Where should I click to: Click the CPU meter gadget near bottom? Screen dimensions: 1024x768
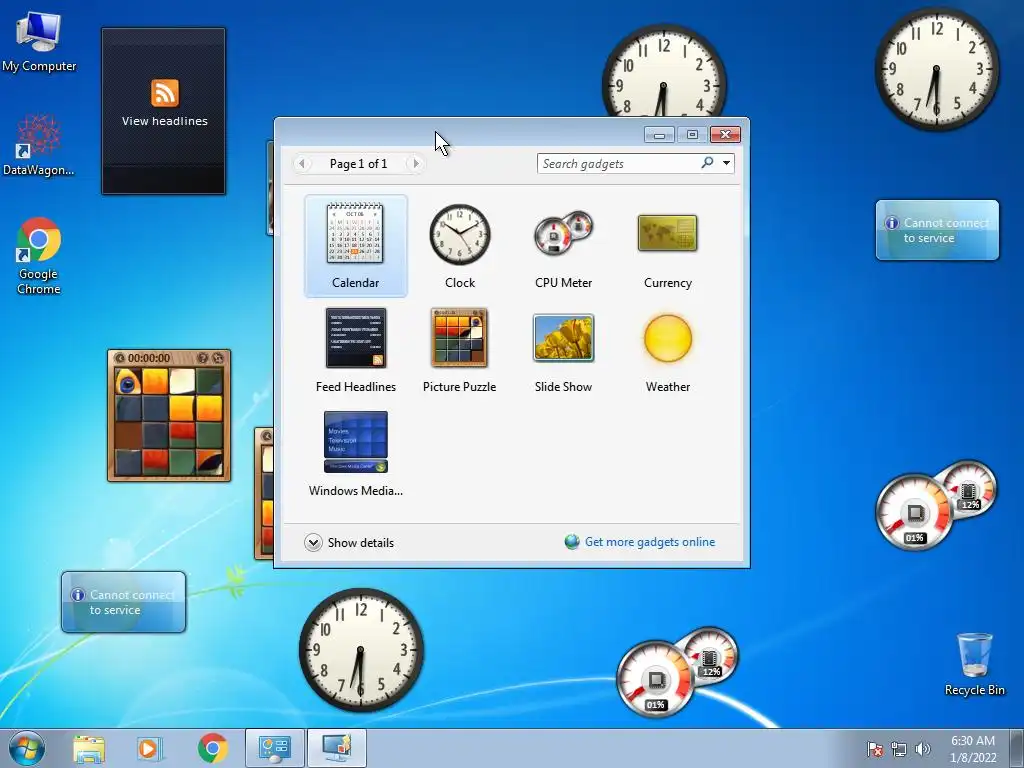677,672
